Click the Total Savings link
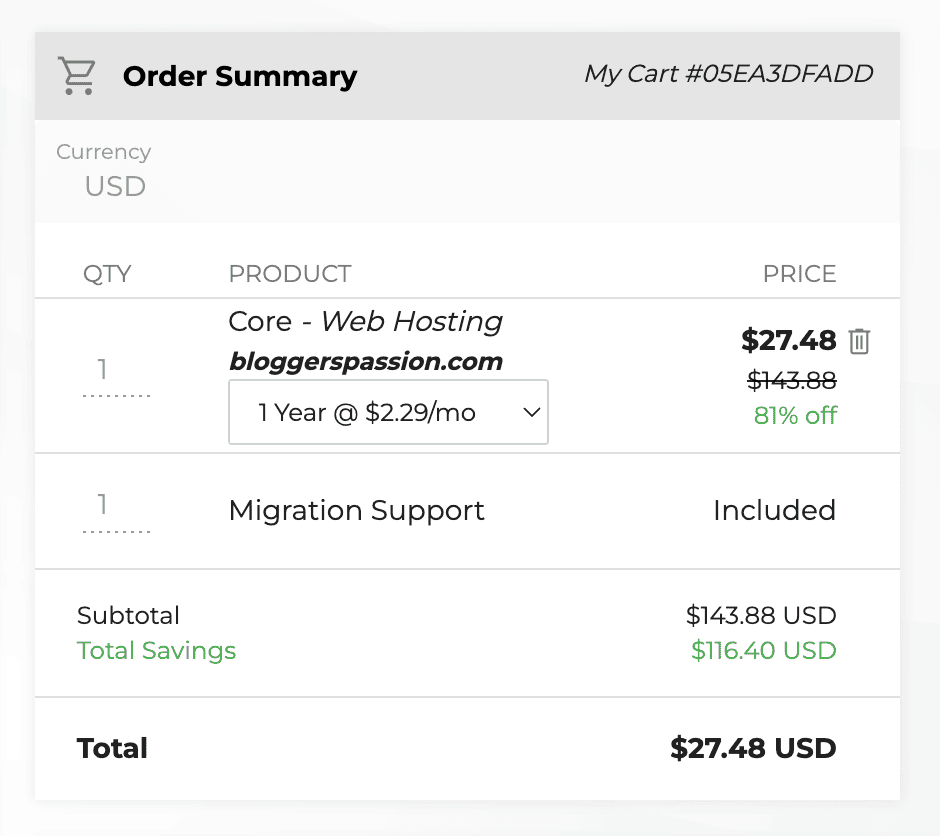This screenshot has width=940, height=836. [x=156, y=650]
